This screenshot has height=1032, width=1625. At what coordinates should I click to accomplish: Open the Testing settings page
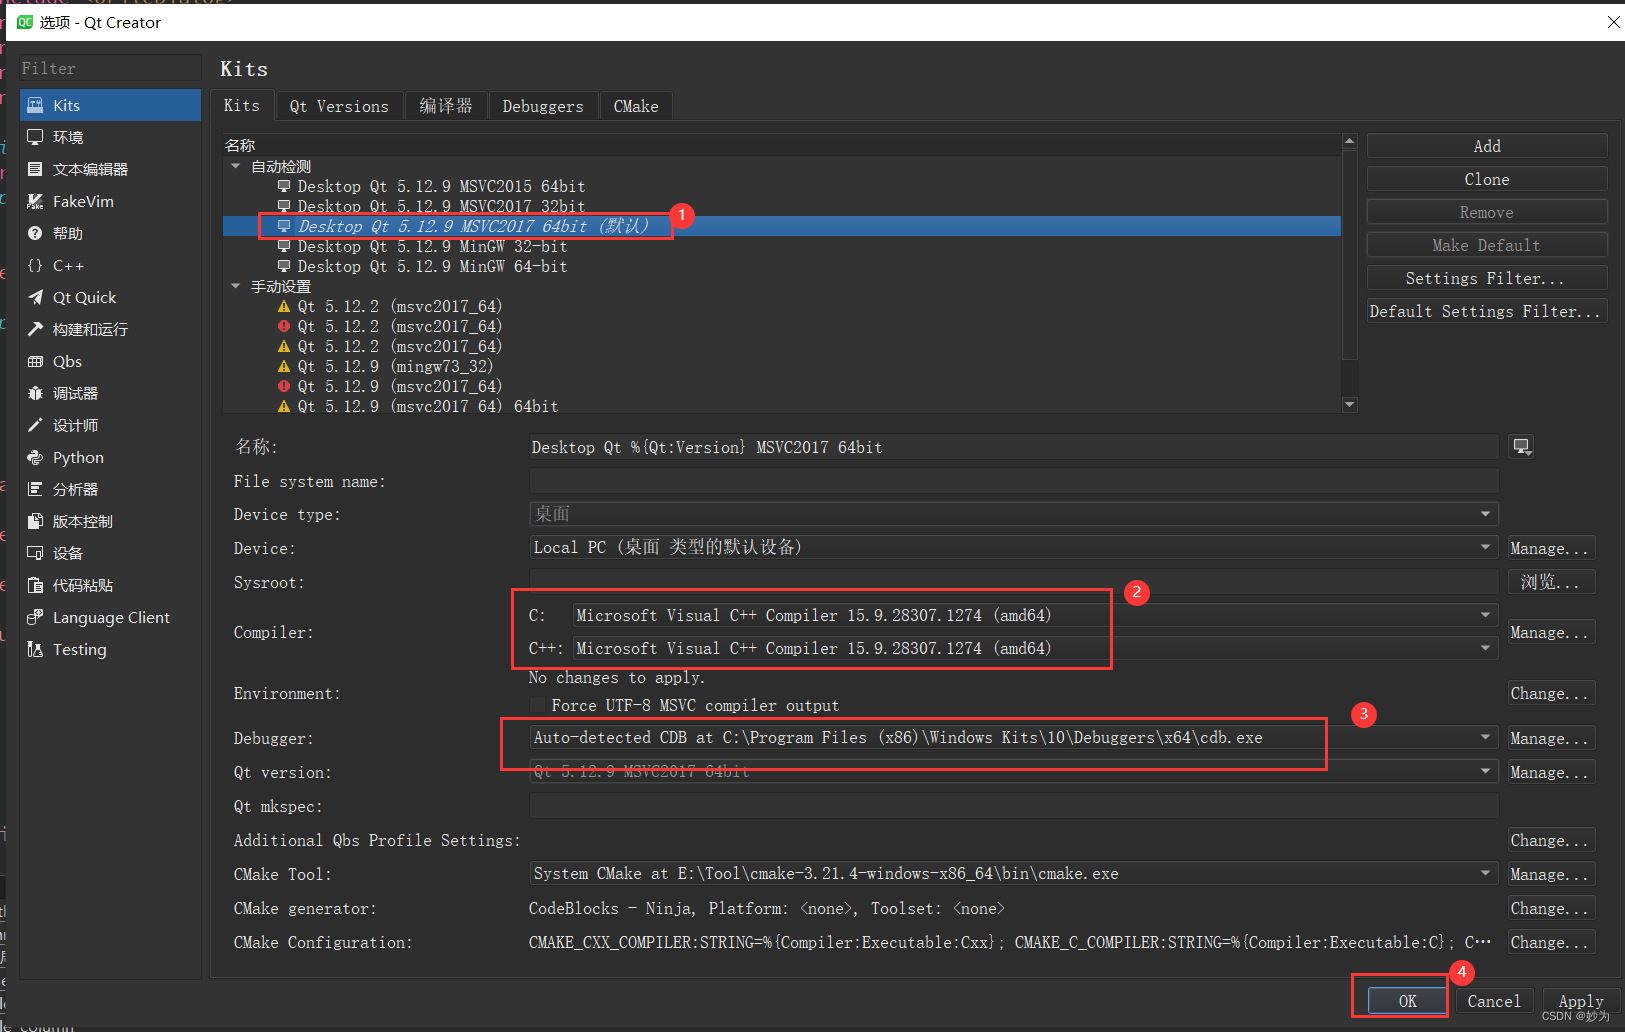coord(78,649)
